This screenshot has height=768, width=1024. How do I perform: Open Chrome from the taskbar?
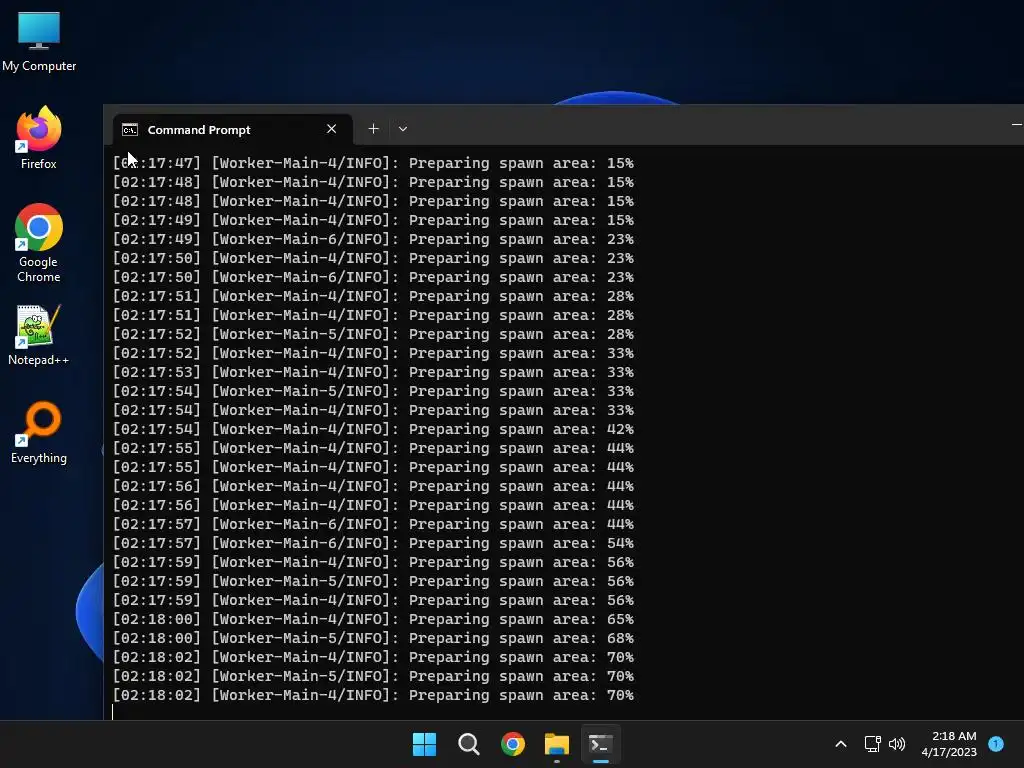coord(513,744)
